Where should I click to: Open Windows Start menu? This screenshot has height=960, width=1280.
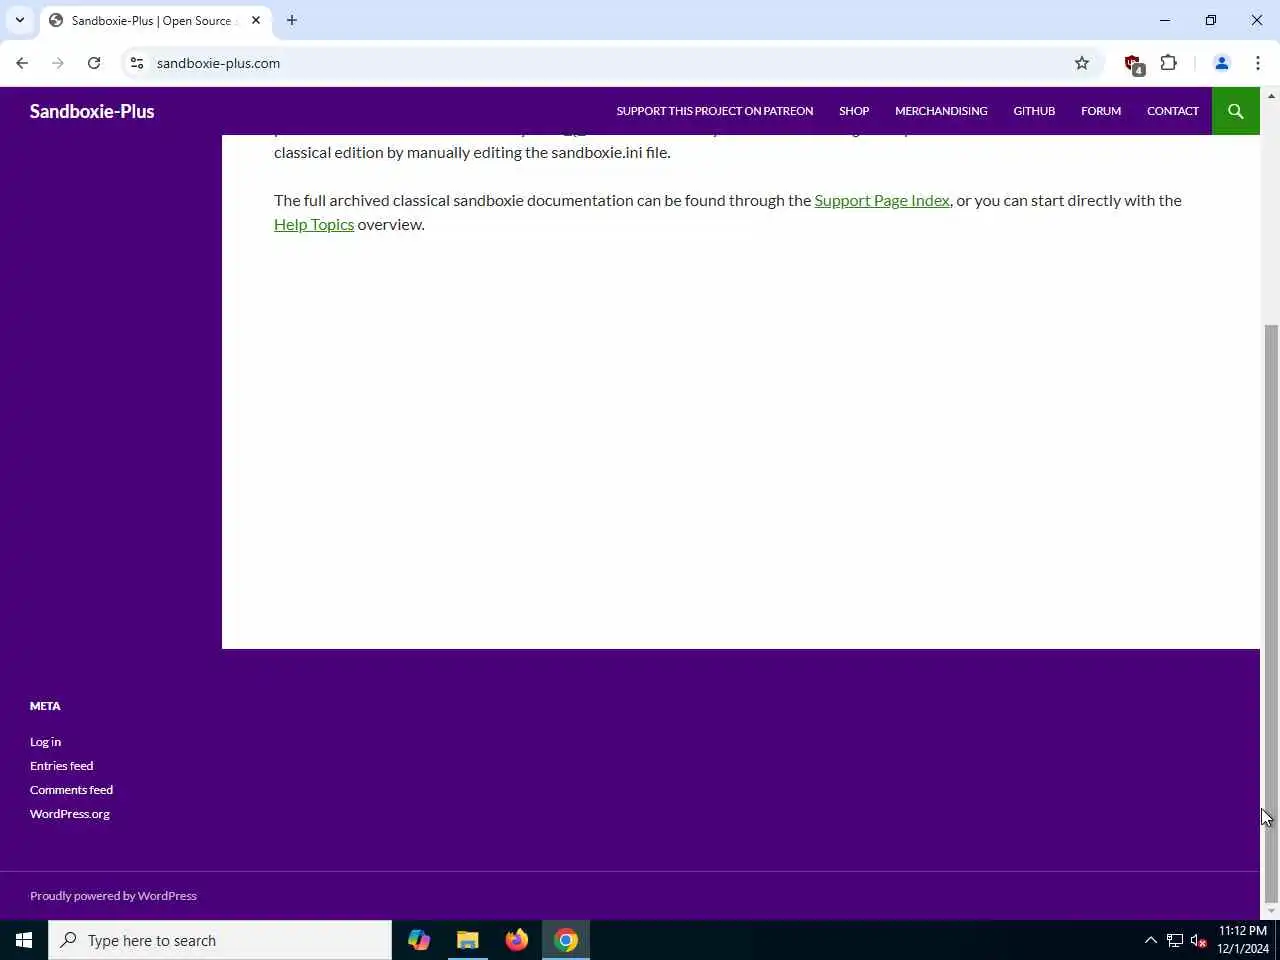coord(24,940)
